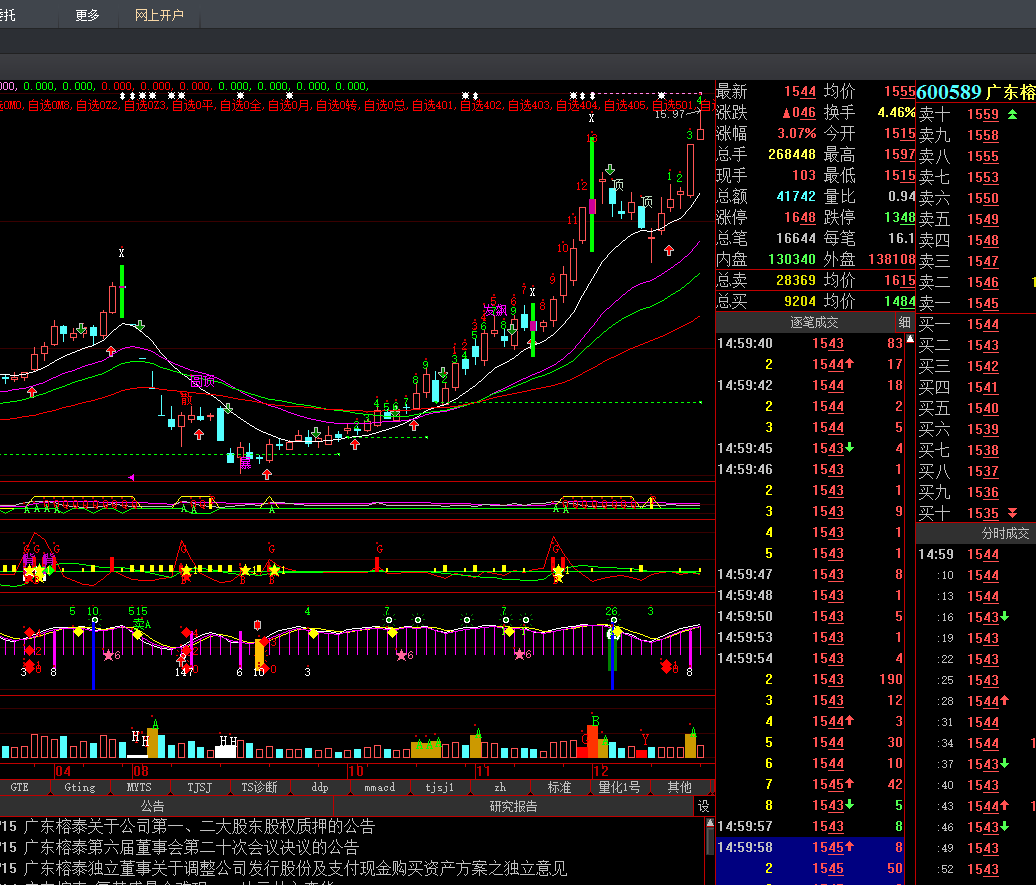Click the 逐笔成交 panel header
Image resolution: width=1036 pixels, height=885 pixels.
tap(814, 323)
